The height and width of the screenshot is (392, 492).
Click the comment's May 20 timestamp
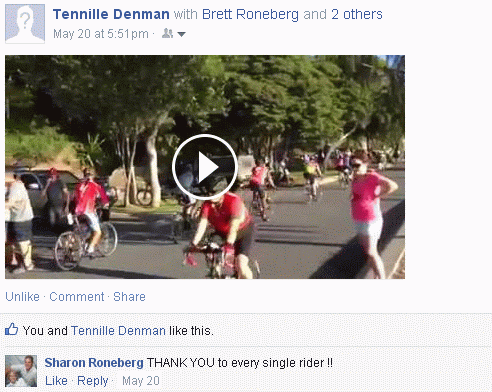(x=141, y=381)
